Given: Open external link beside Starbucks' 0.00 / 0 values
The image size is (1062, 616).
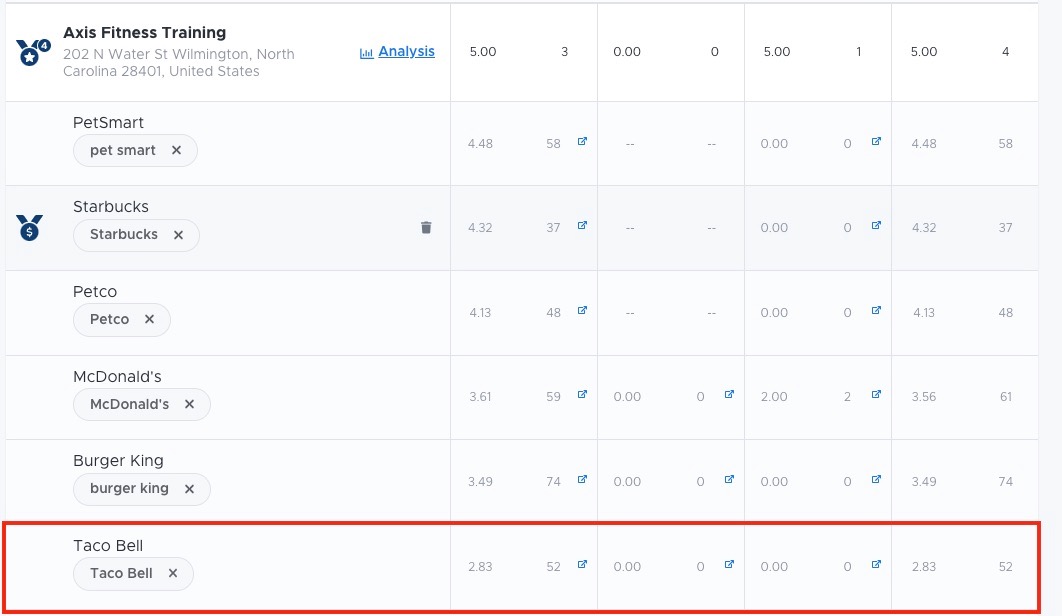Looking at the screenshot, I should [x=876, y=226].
